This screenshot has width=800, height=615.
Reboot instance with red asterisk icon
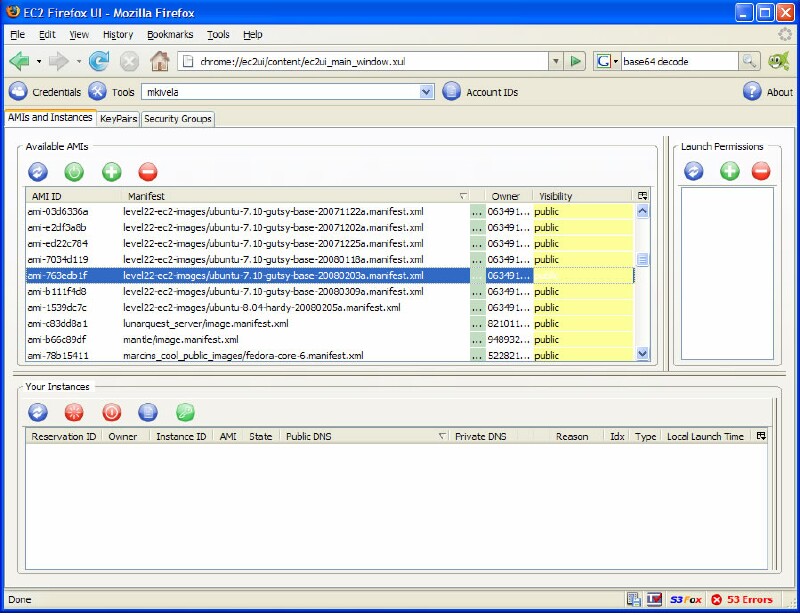coord(74,412)
